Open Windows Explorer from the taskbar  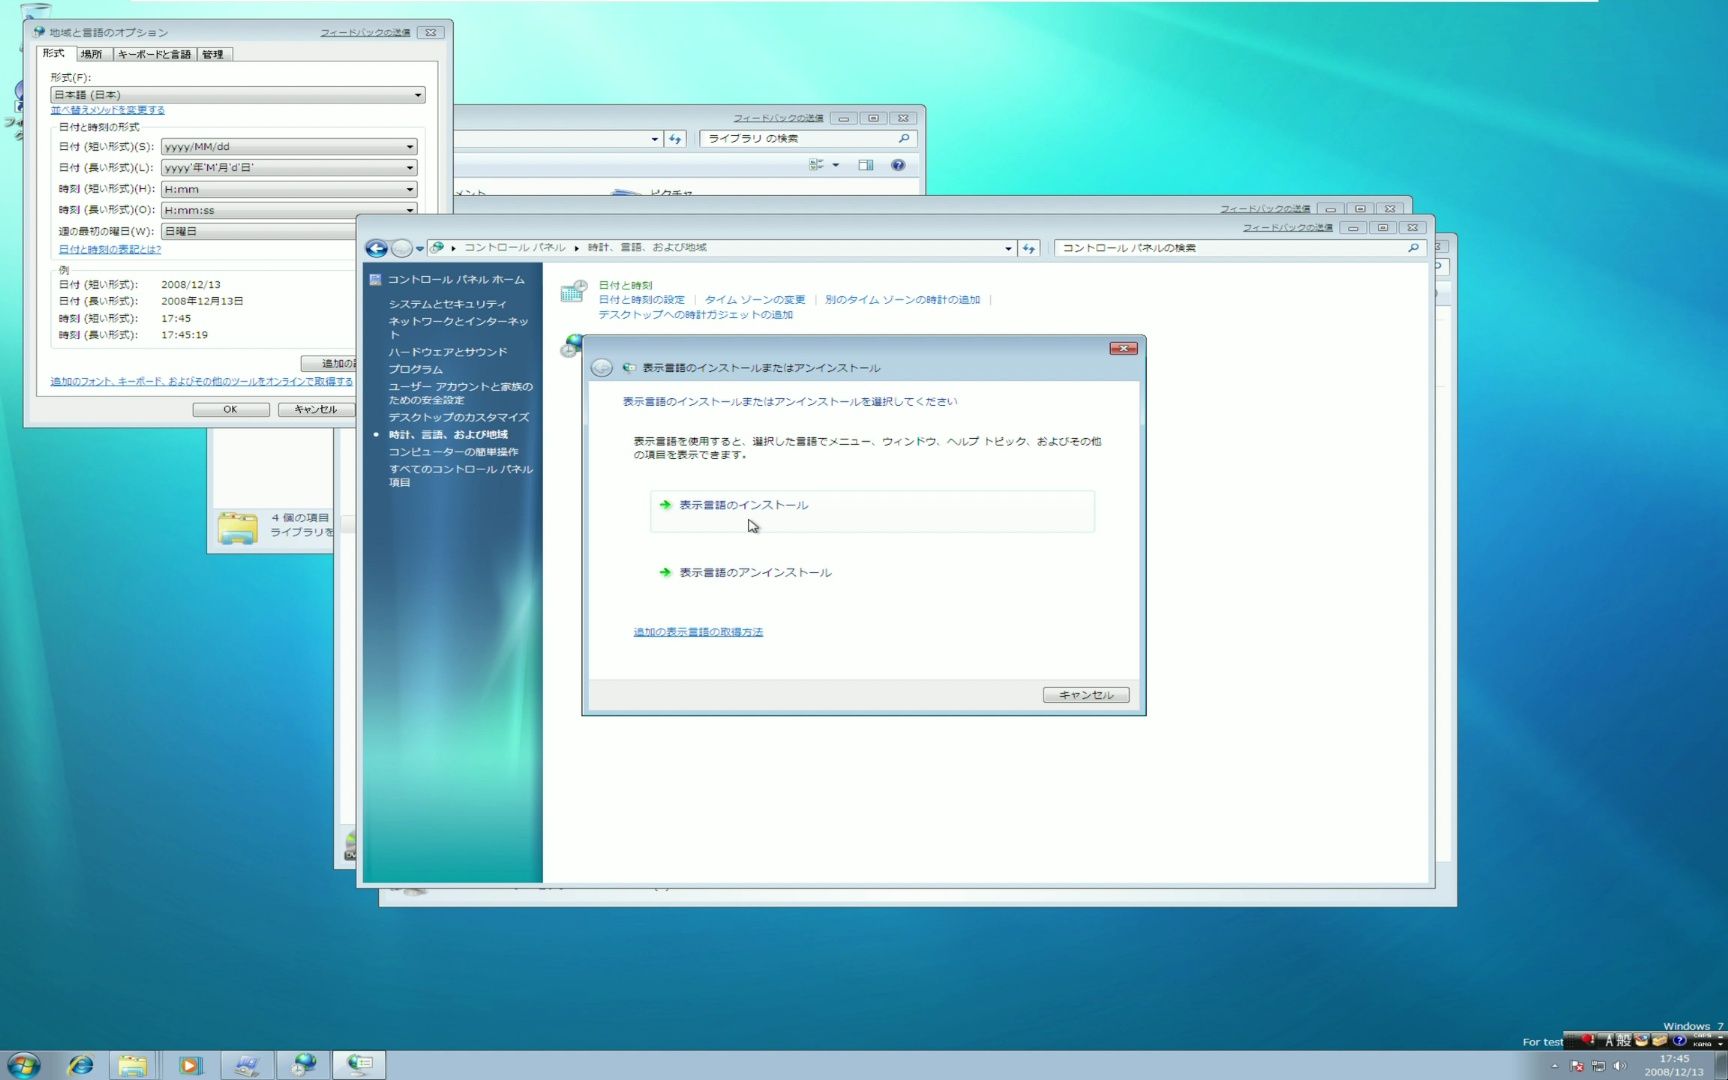click(x=133, y=1063)
